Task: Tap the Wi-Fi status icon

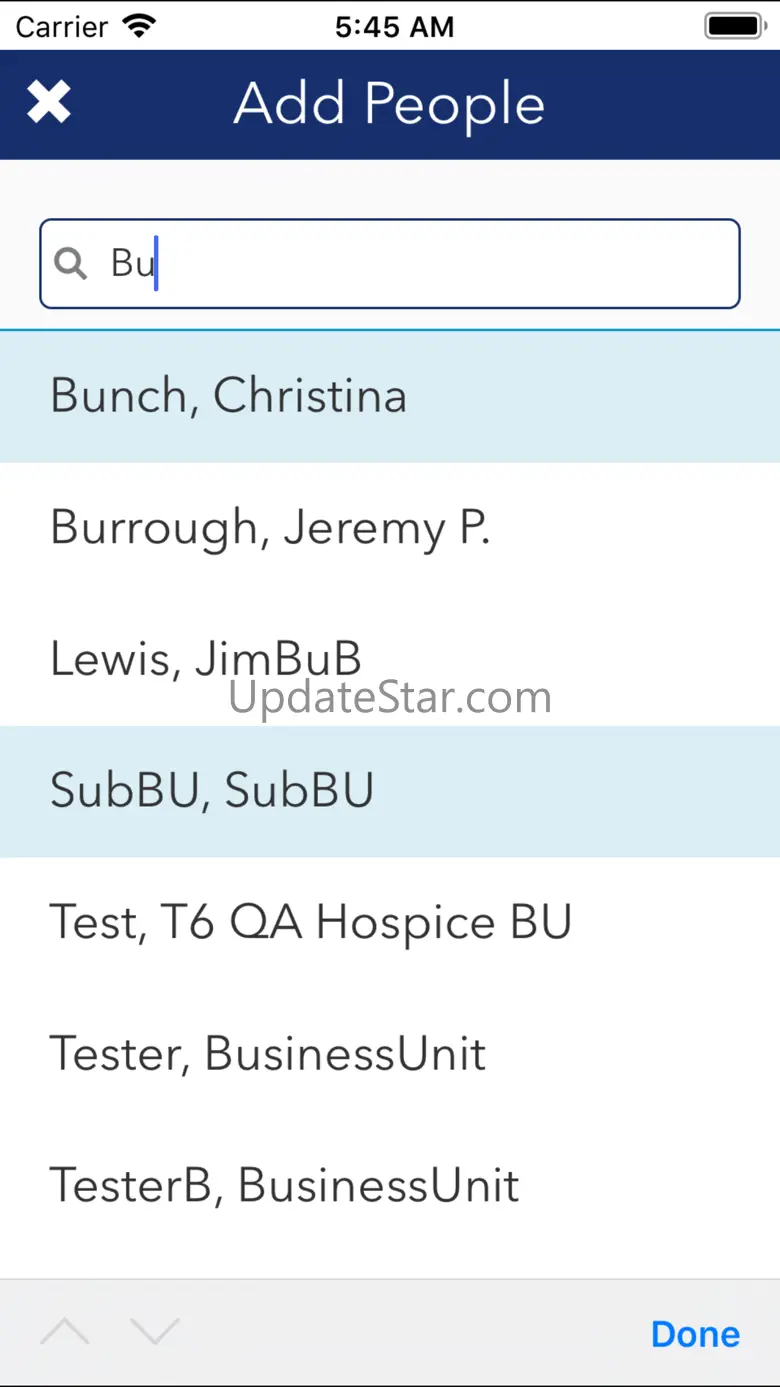Action: click(x=141, y=26)
